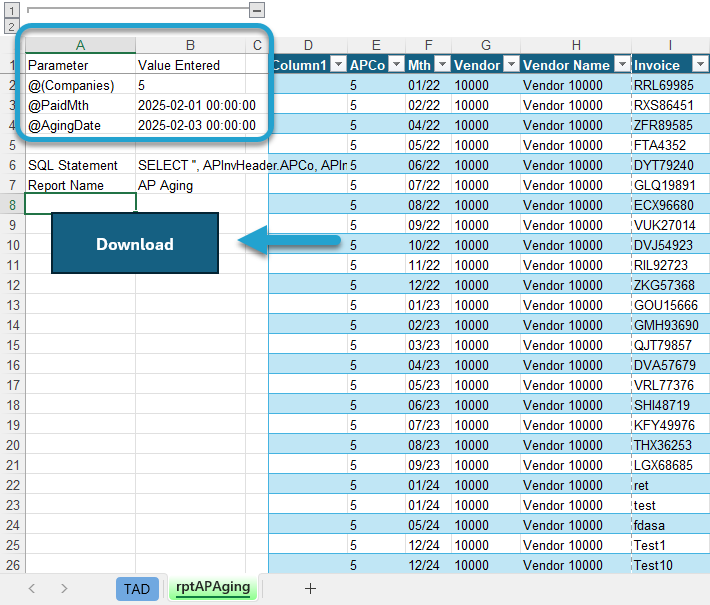Click invoice ZFR89585

tap(670, 125)
